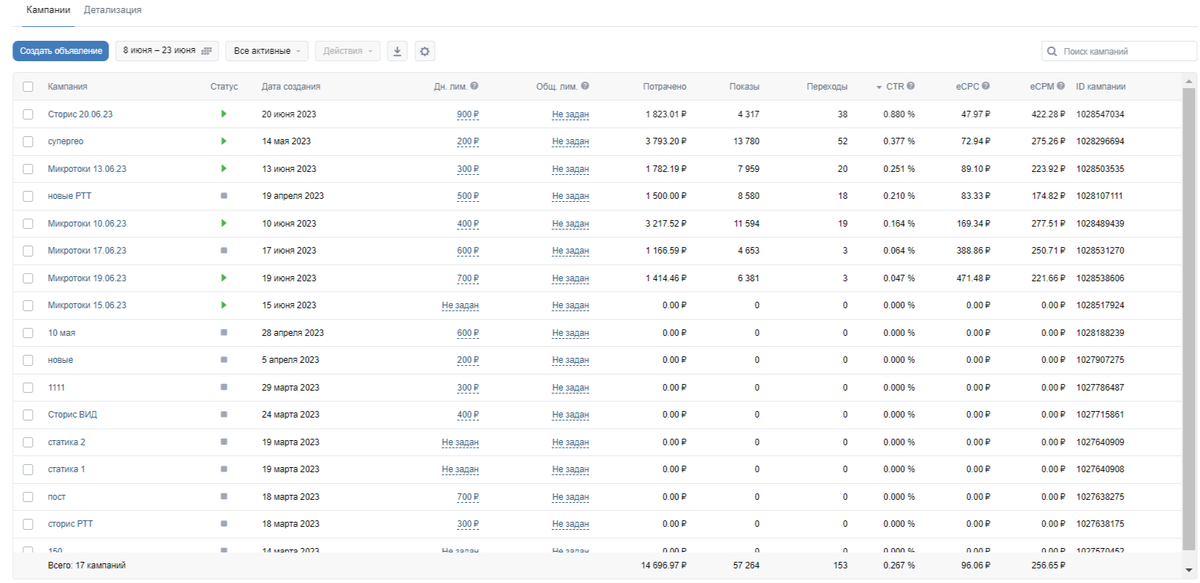This screenshot has width=1200, height=583.
Task: Click the sort arrow before CTR
Action: [879, 87]
